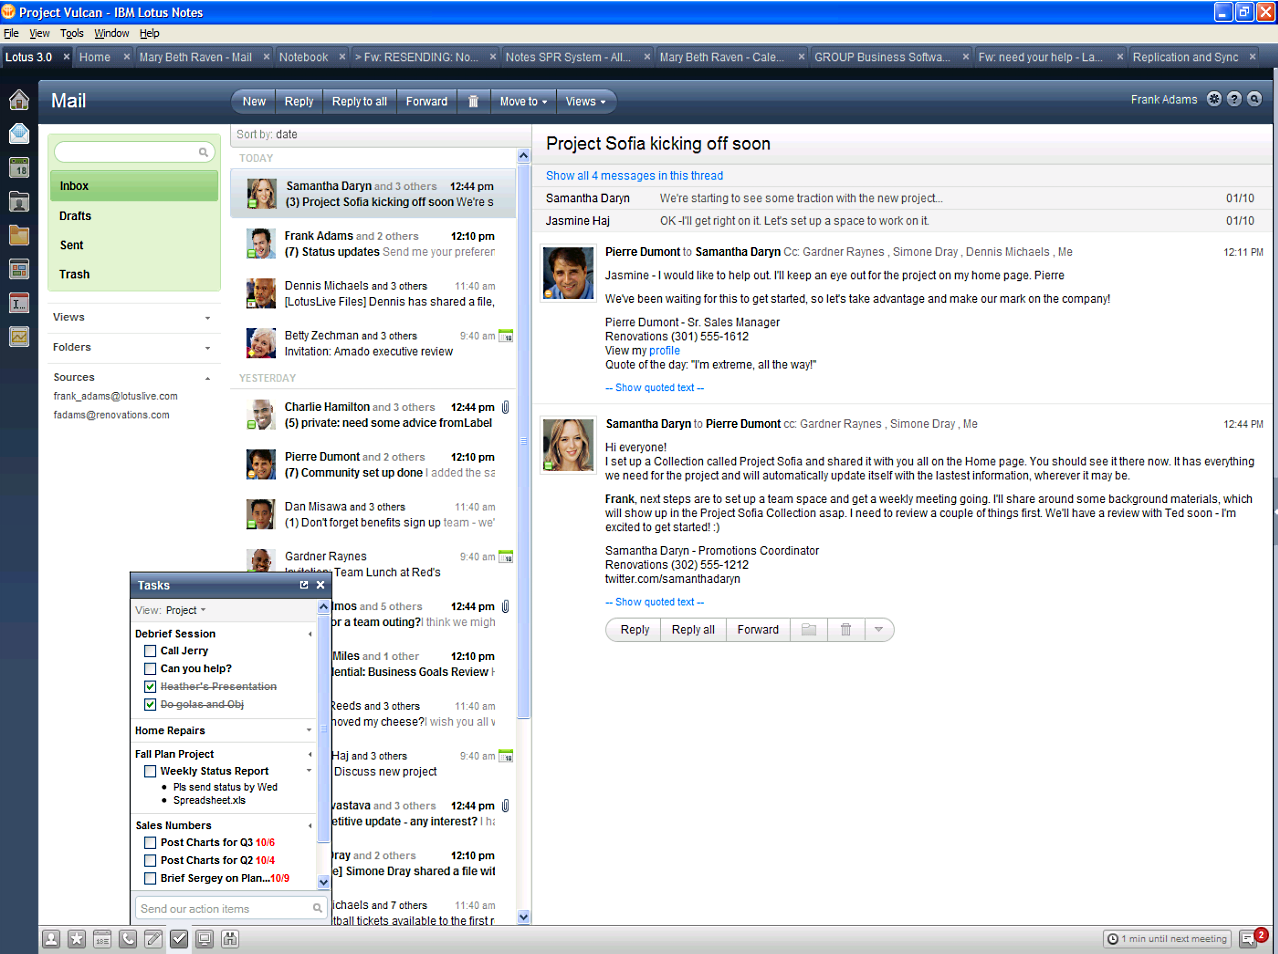Open the Tools menu
This screenshot has width=1278, height=954.
pyautogui.click(x=72, y=33)
